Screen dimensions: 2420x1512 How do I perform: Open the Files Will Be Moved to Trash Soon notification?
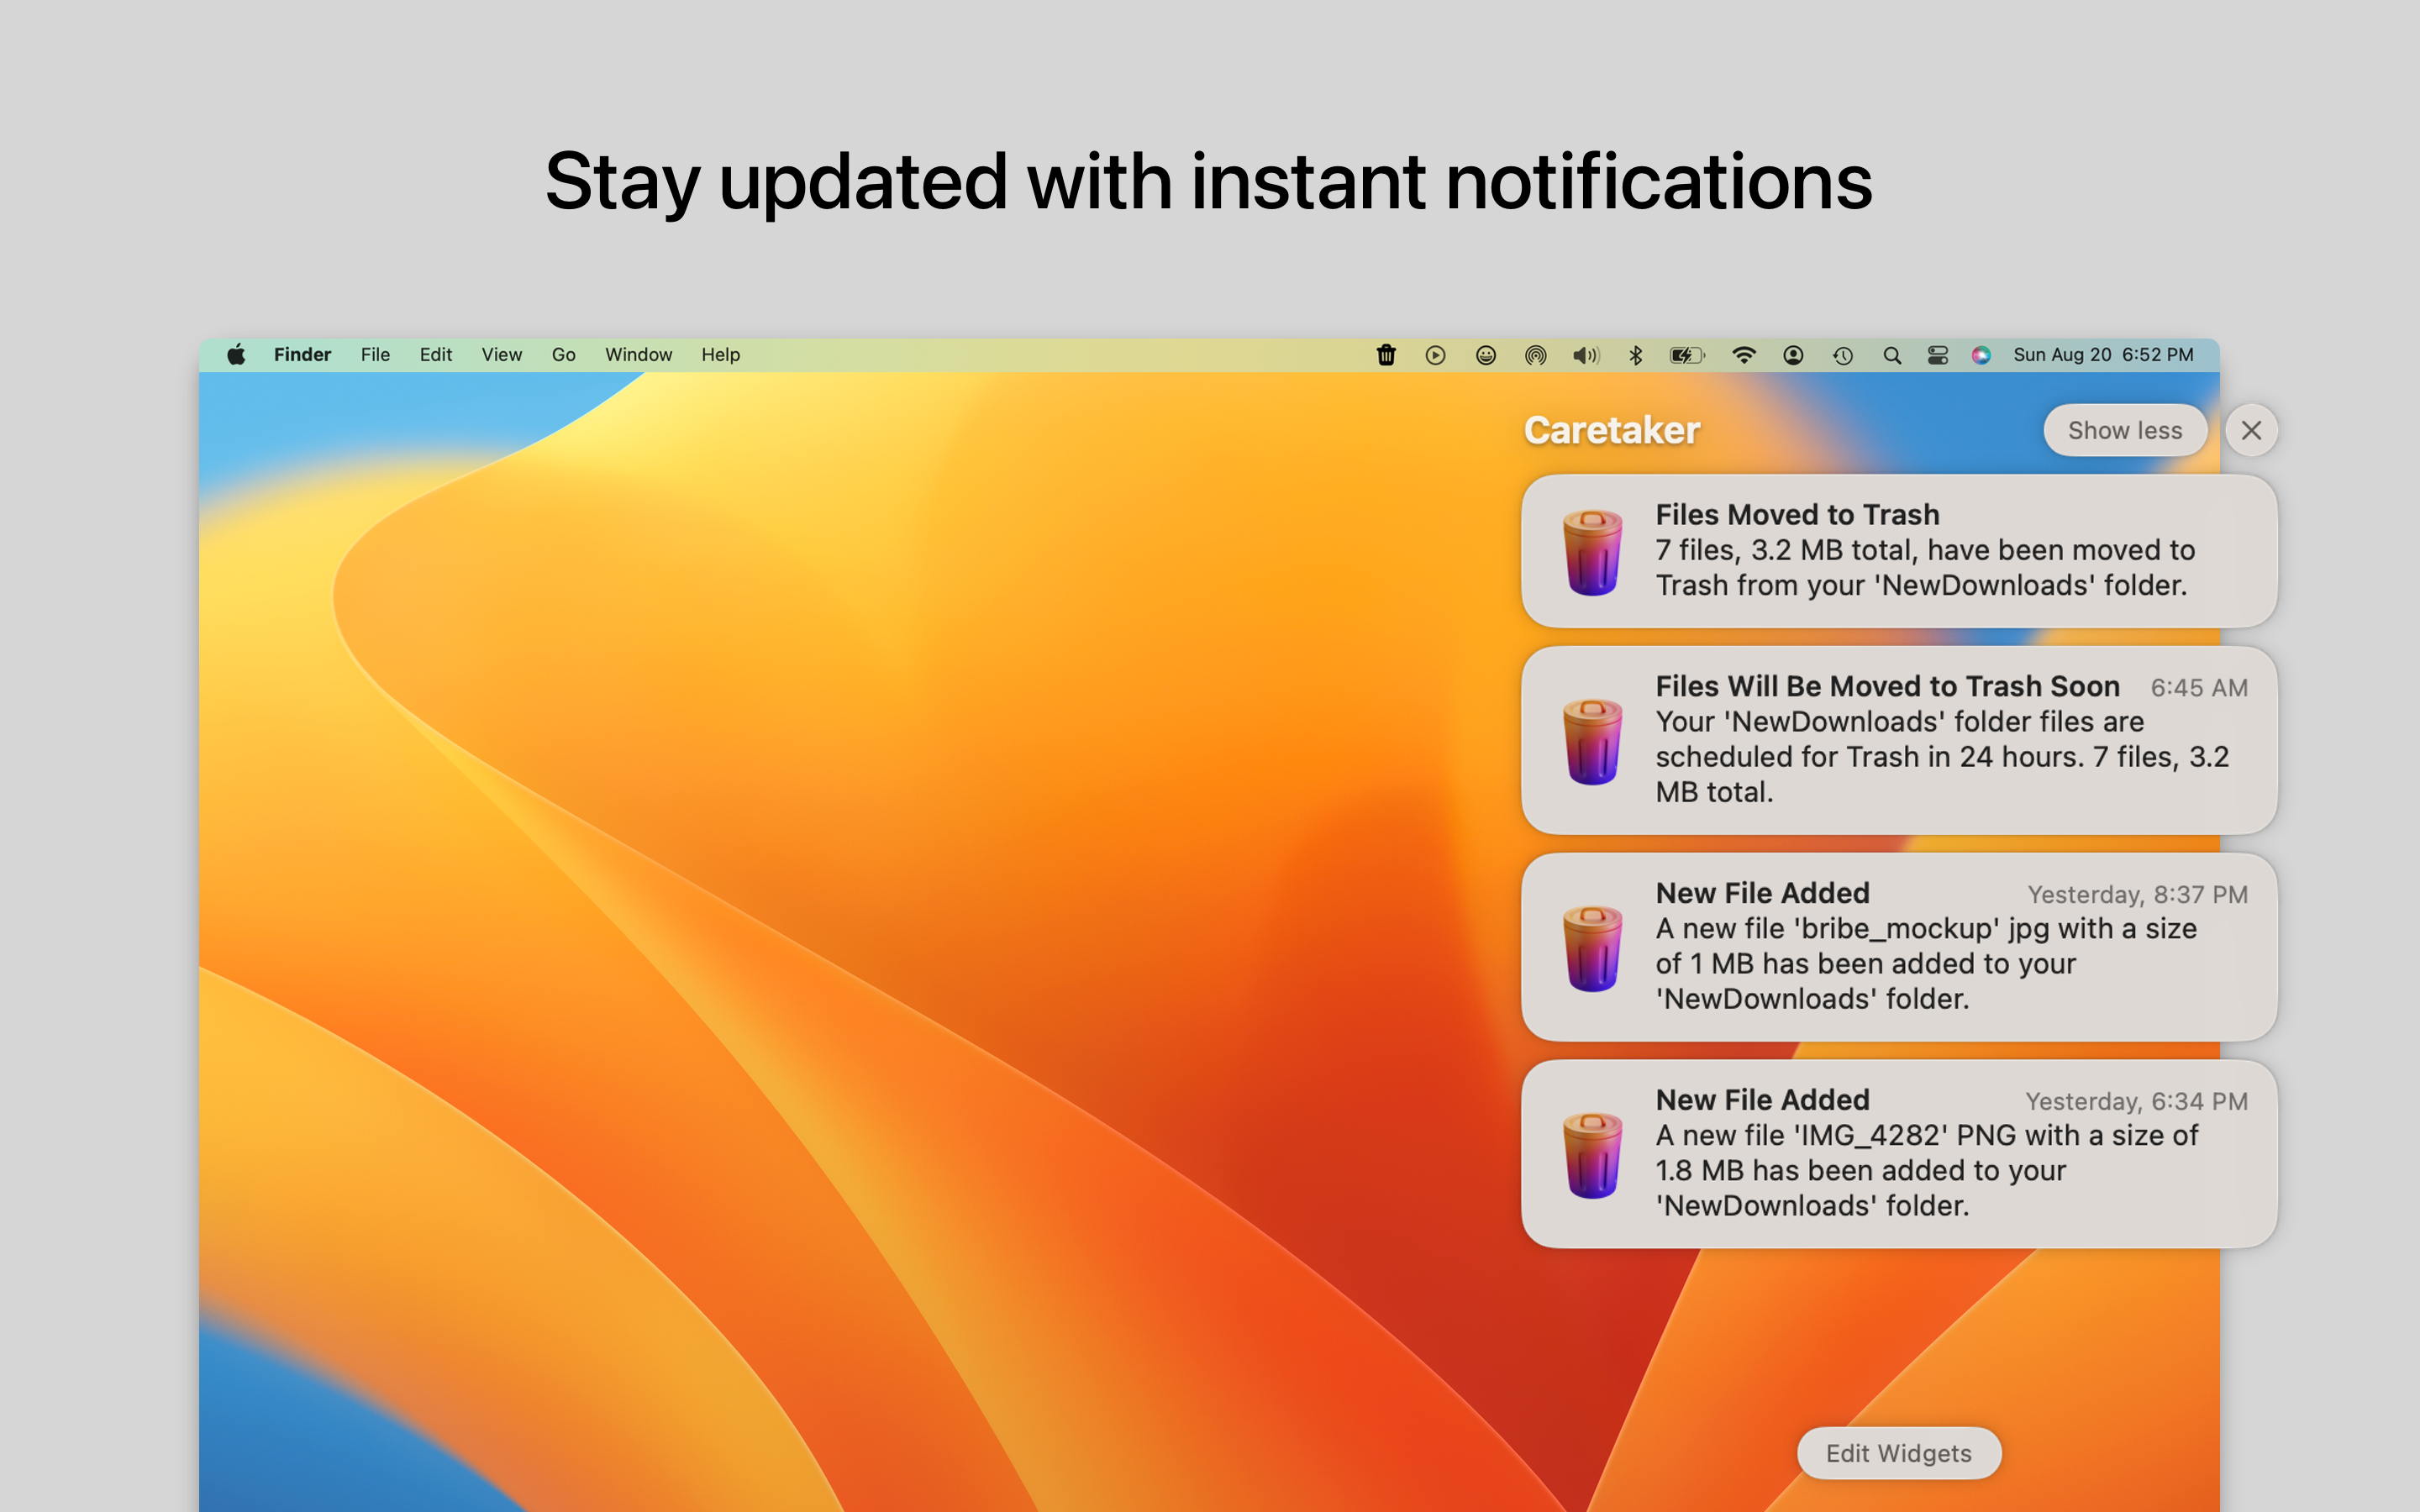coord(1899,740)
